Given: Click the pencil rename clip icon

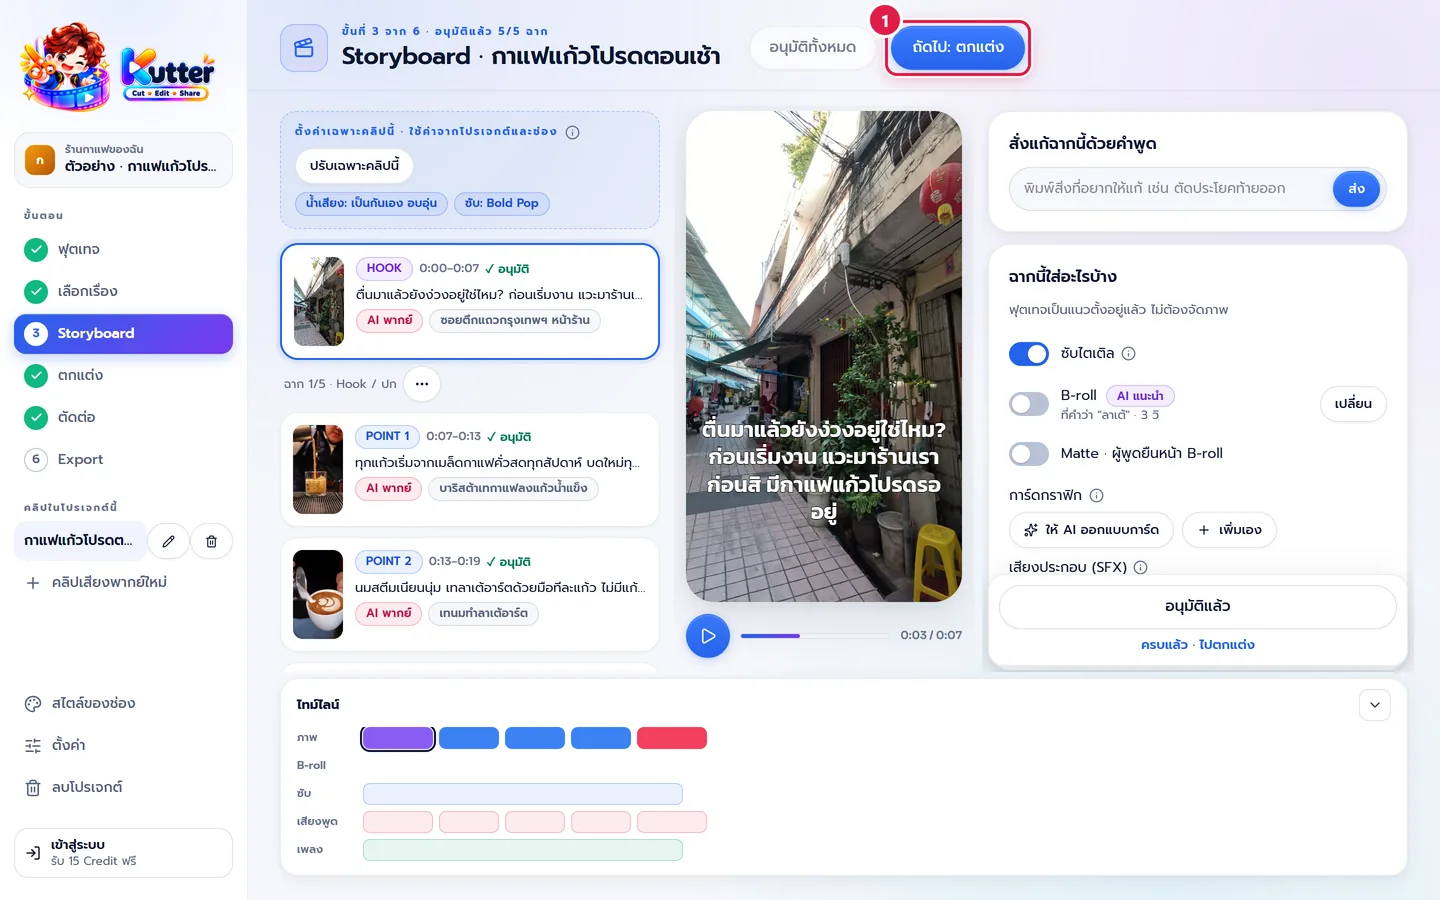Looking at the screenshot, I should pos(168,541).
